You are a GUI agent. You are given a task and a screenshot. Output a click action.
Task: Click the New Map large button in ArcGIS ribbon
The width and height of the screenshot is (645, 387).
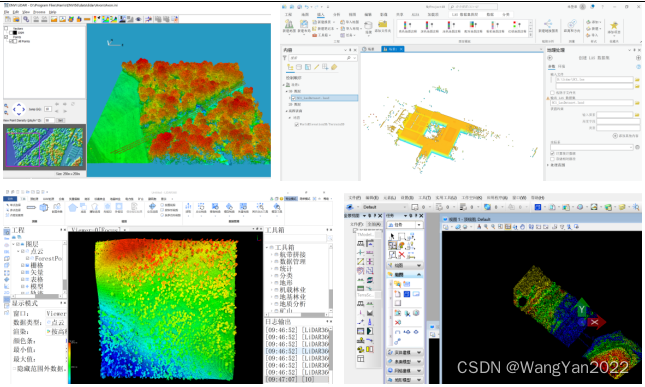point(289,26)
